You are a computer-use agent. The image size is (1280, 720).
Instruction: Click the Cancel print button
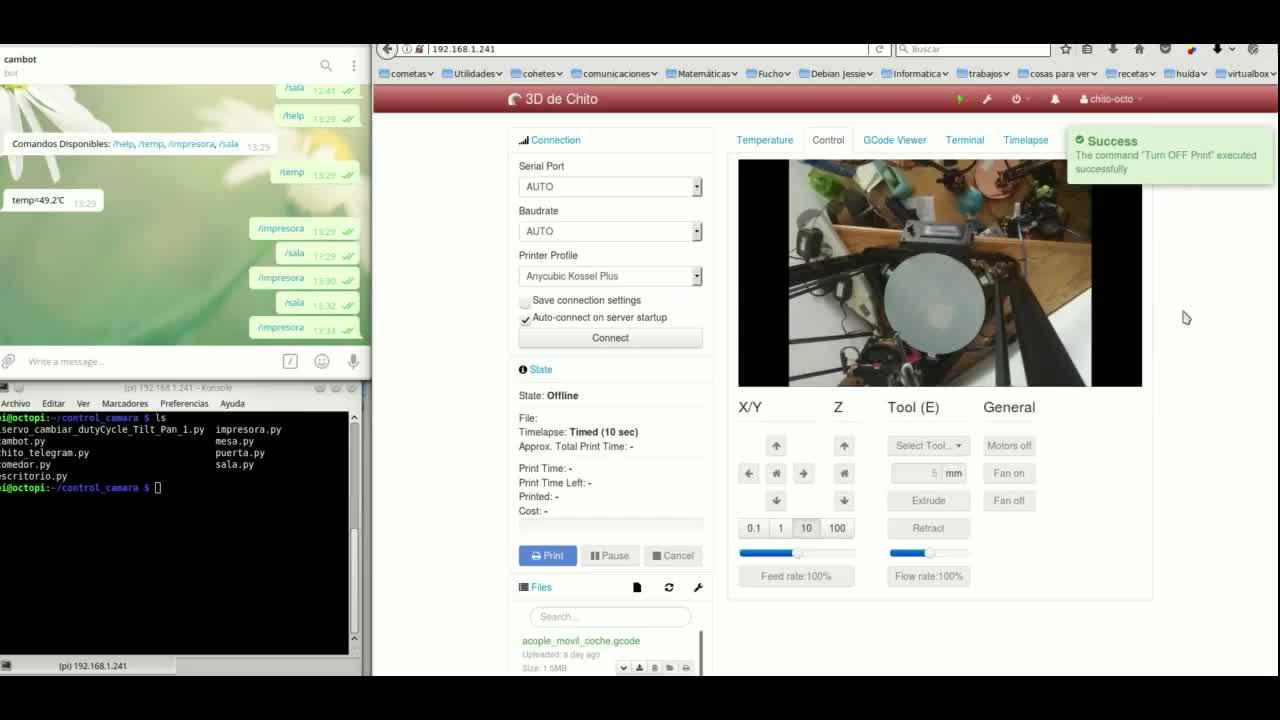(672, 556)
